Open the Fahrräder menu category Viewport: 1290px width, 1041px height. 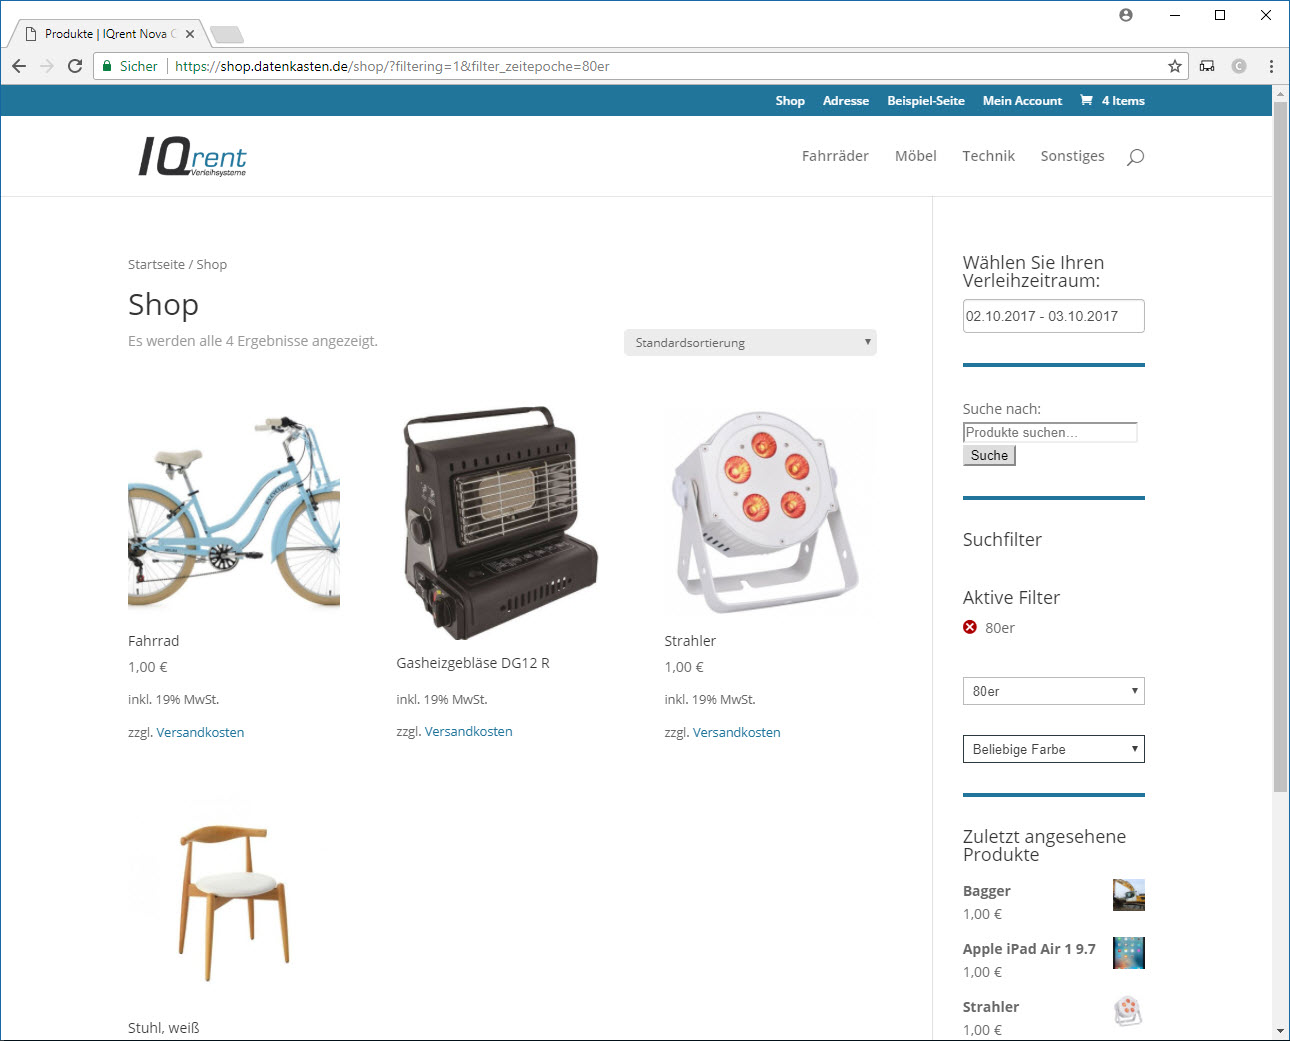click(835, 156)
